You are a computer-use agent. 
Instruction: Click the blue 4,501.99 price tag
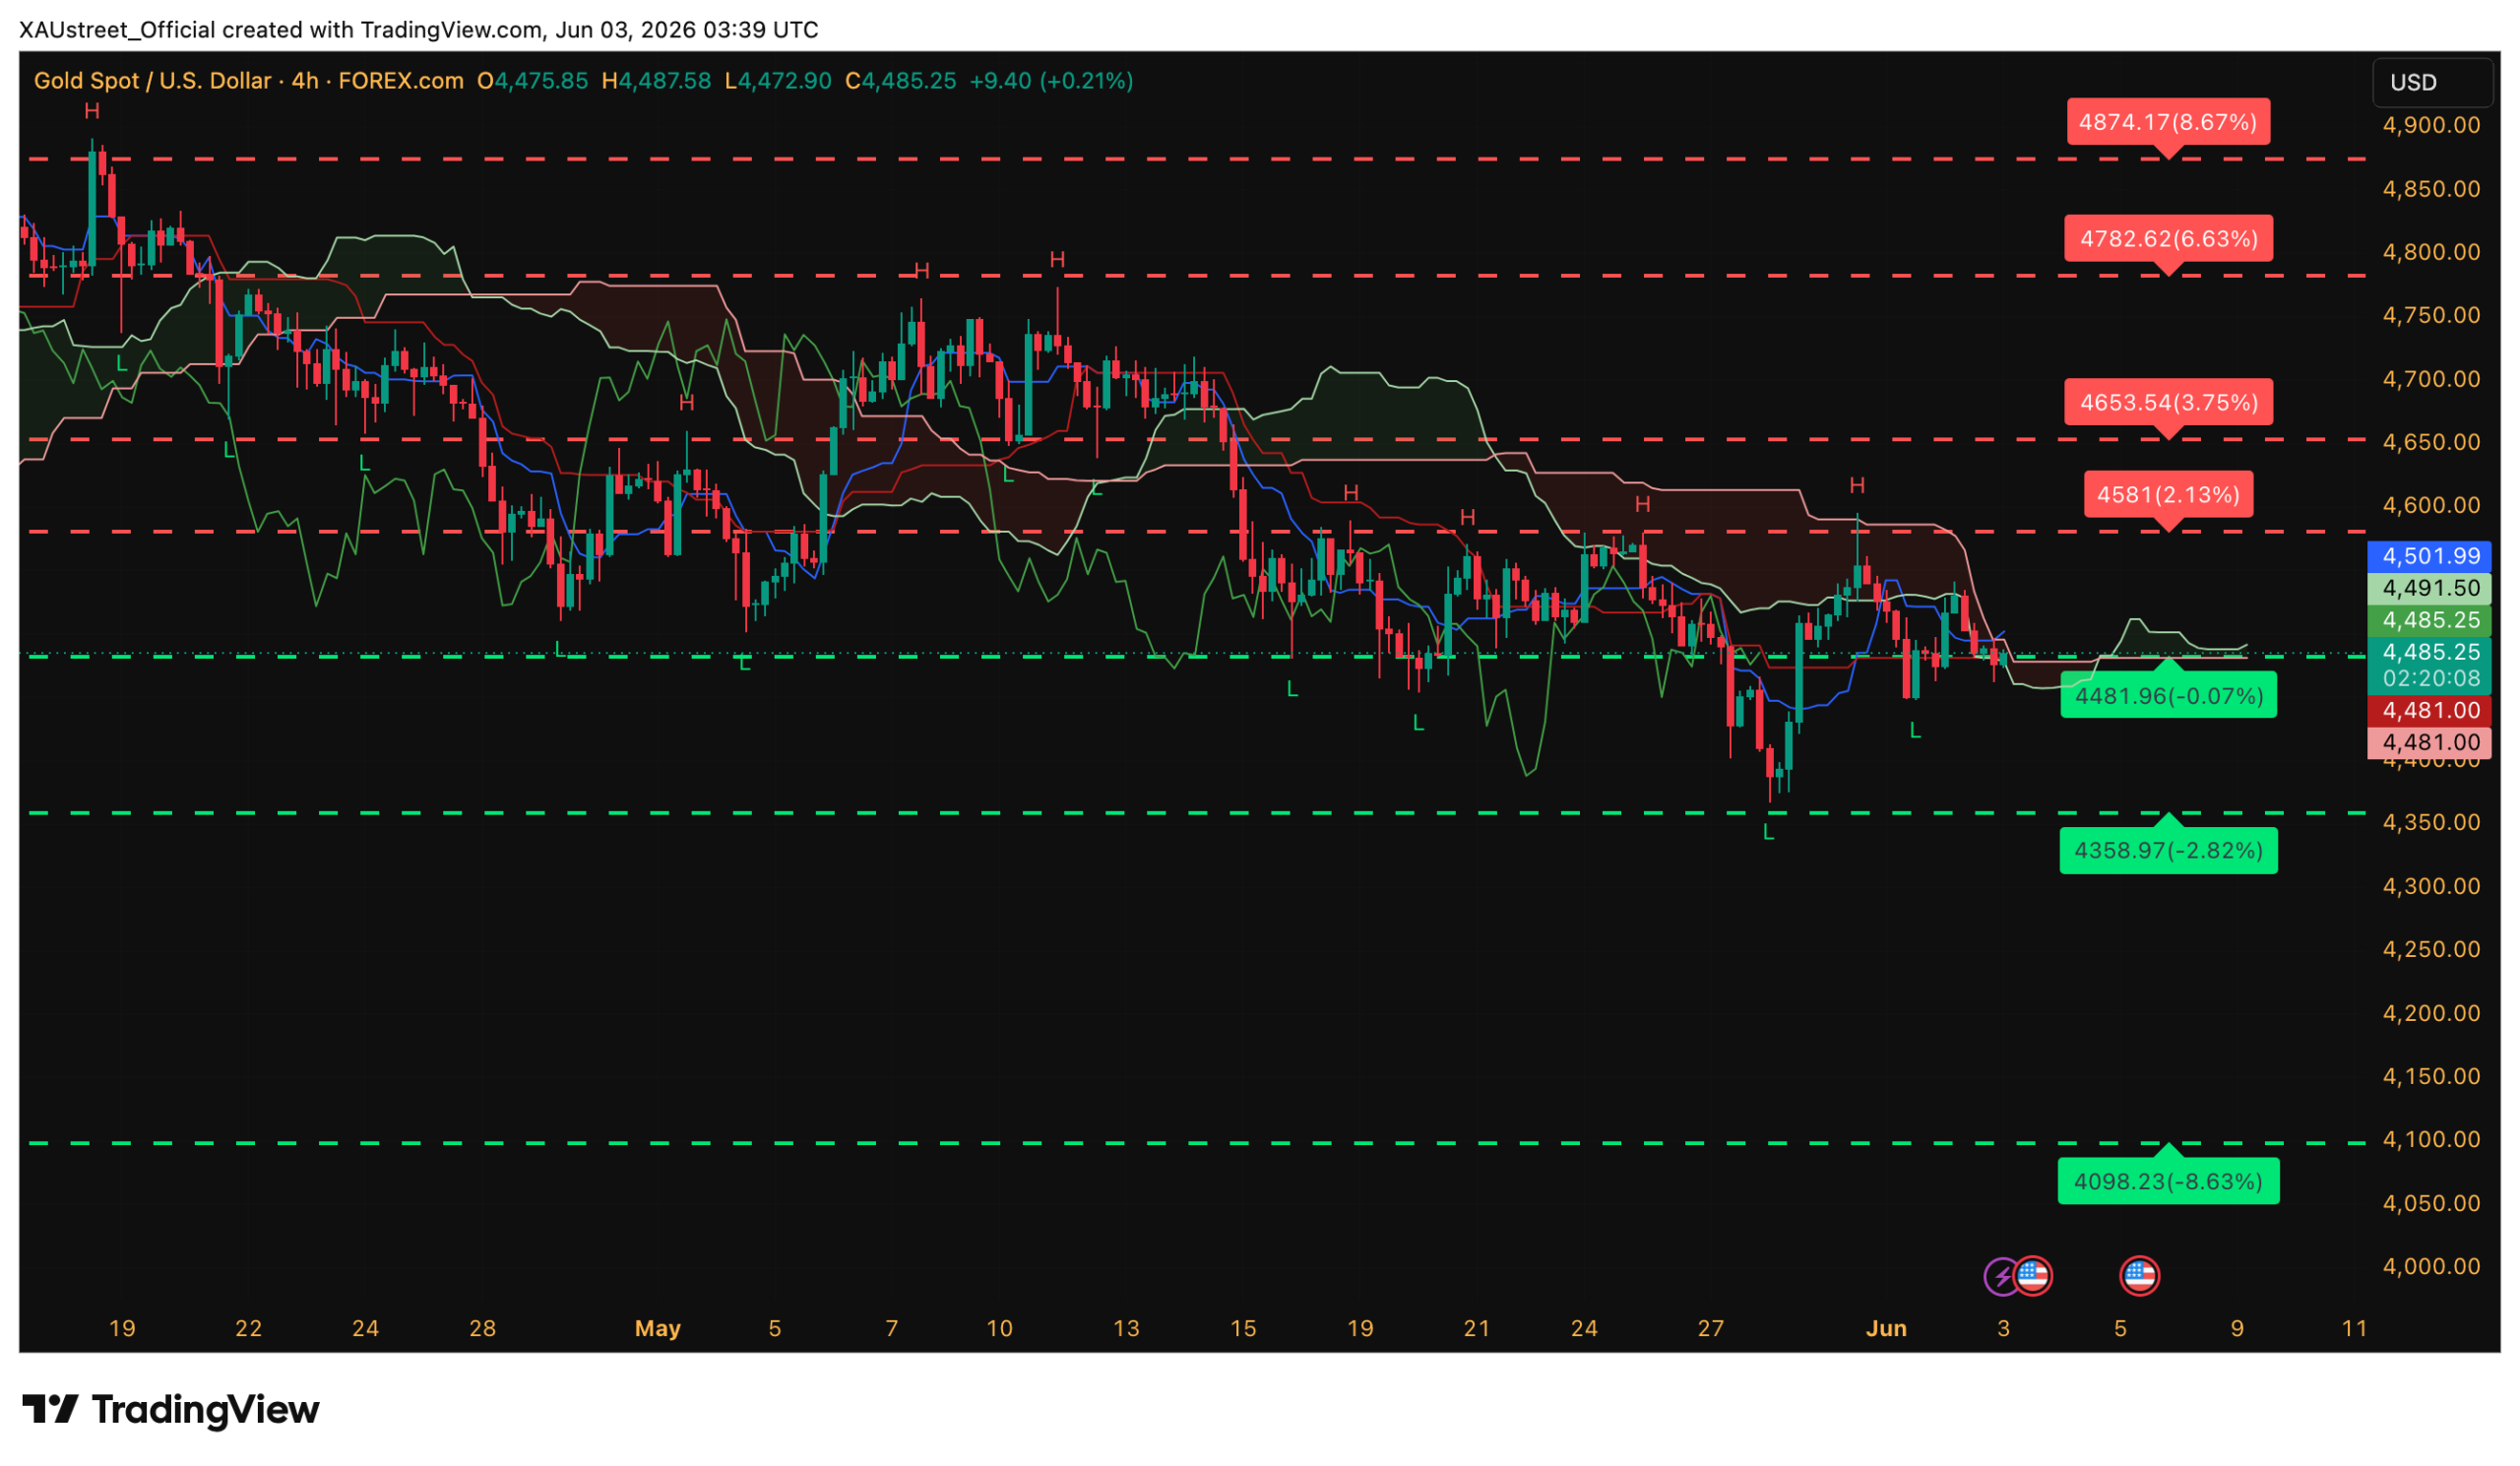(x=2429, y=556)
